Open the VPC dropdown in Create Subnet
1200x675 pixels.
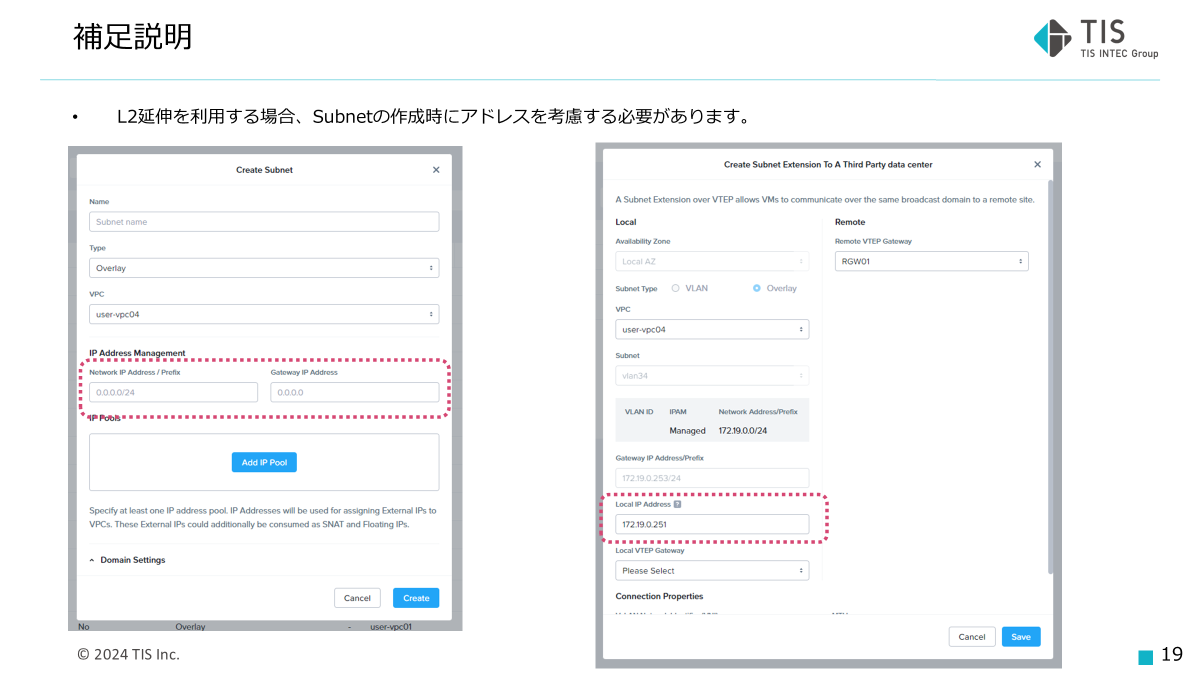tap(264, 314)
